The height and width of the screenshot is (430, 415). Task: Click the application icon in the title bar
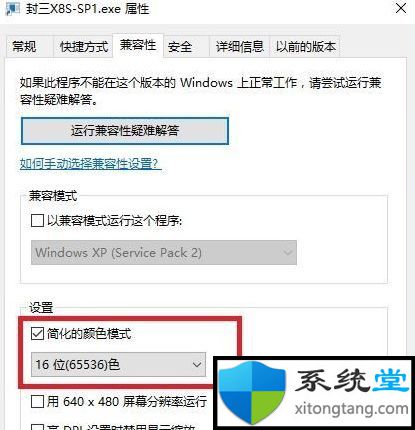(x=13, y=8)
